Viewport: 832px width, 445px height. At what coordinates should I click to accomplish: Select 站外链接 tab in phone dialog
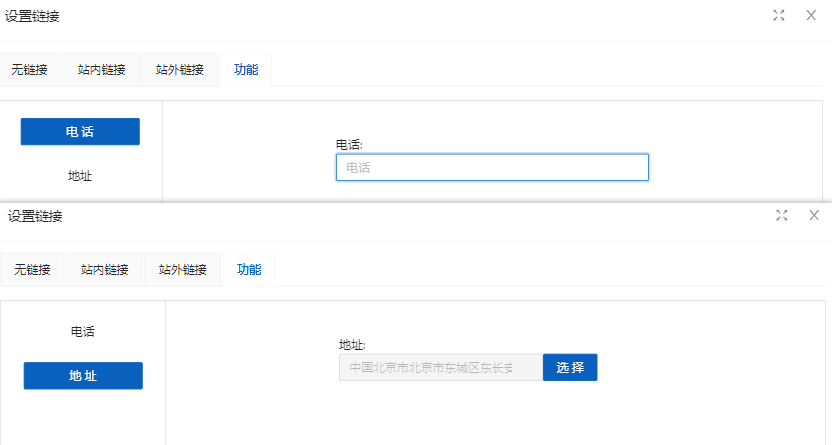tap(179, 70)
